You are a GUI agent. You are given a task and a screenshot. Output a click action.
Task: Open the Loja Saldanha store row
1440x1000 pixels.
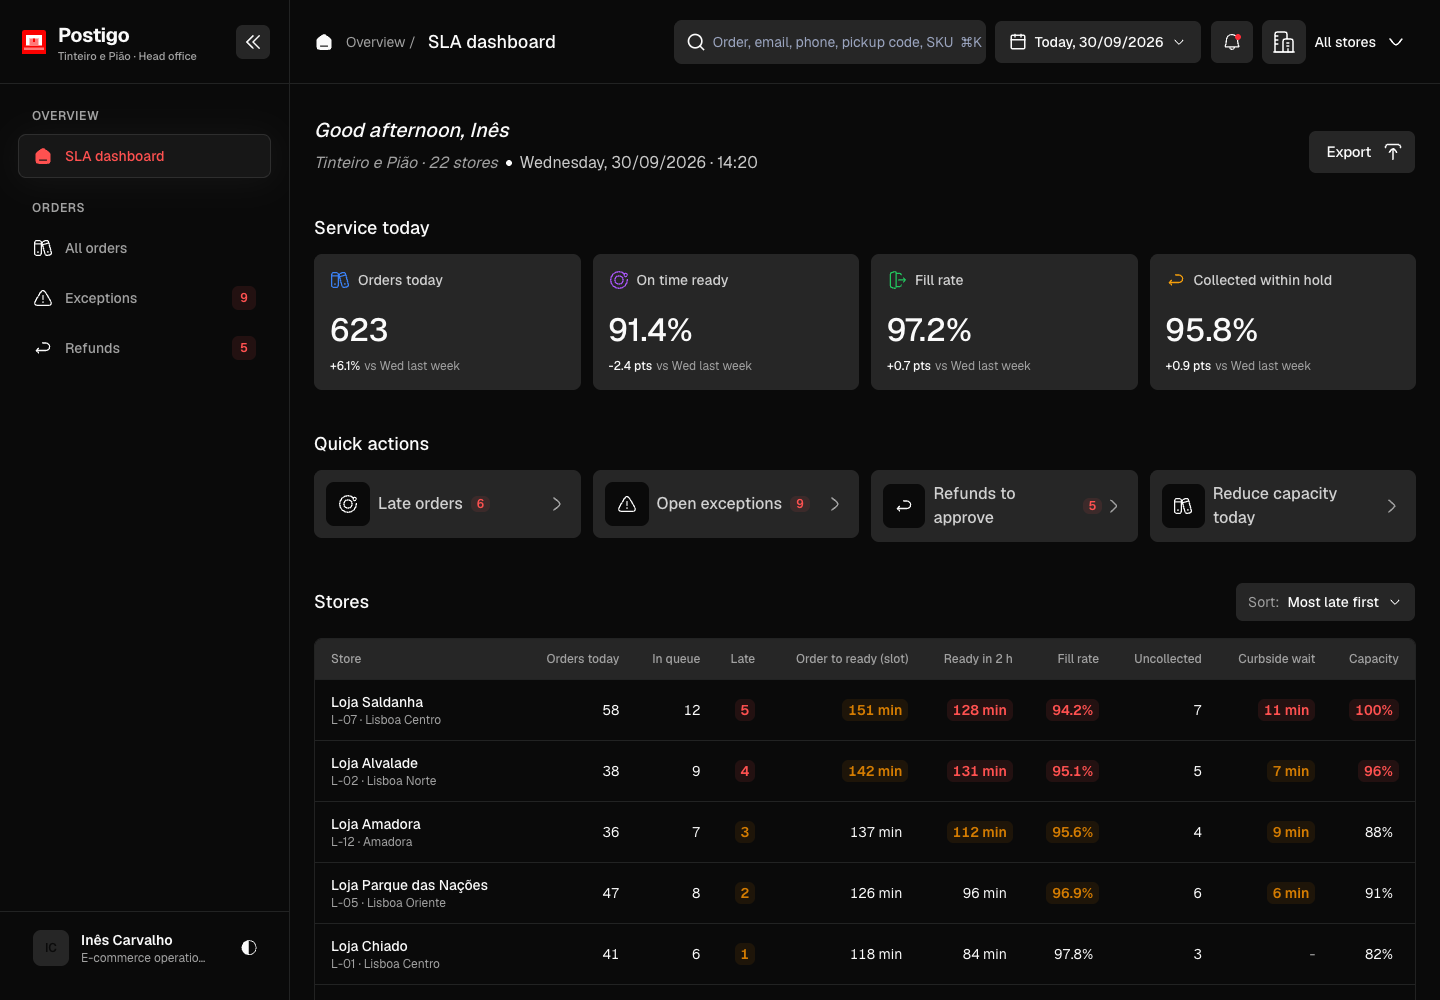coord(865,710)
